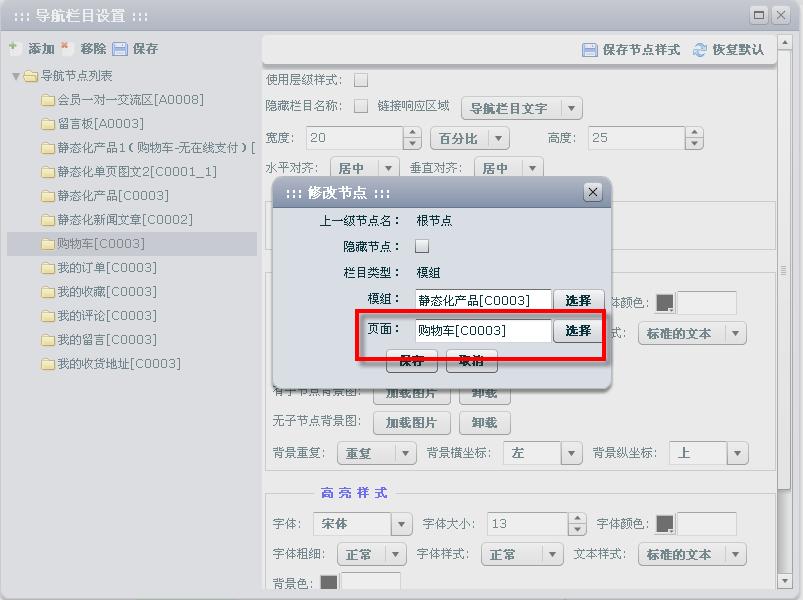Click Restore Default (恢复默认) icon
The height and width of the screenshot is (600, 803).
(x=700, y=50)
